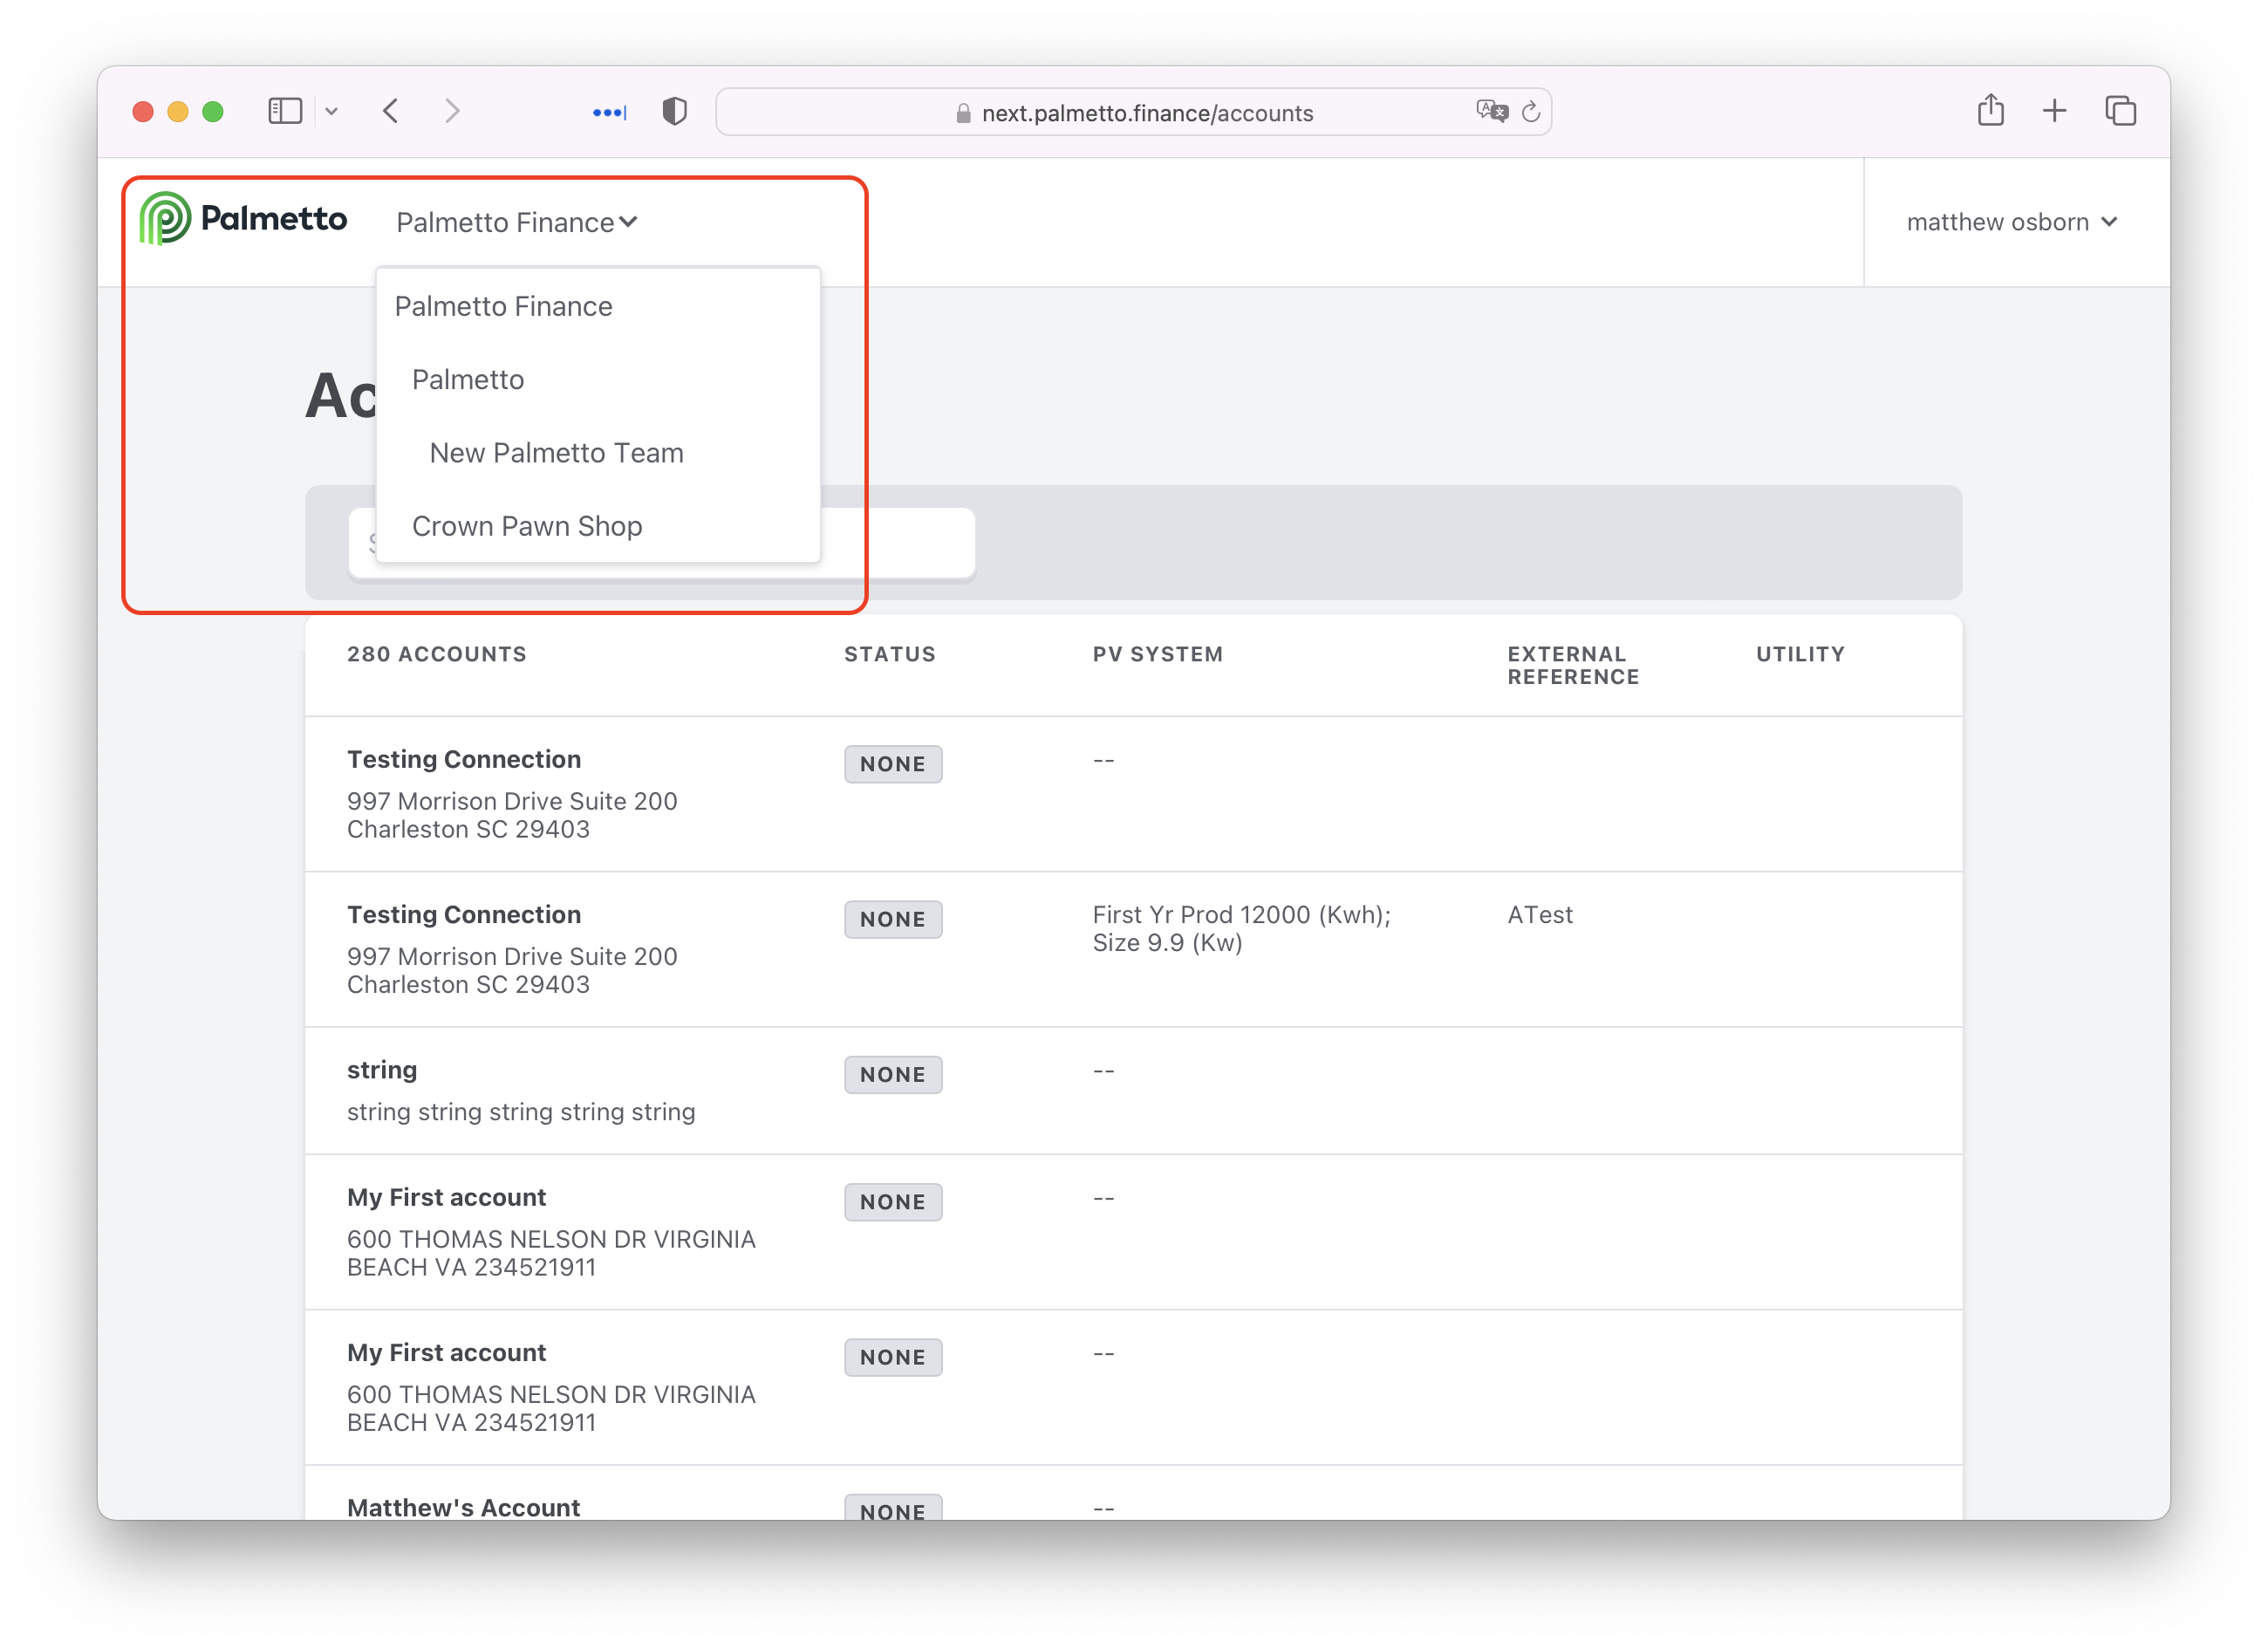The width and height of the screenshot is (2268, 1649).
Task: Open the first My First account entry
Action: coord(446,1197)
